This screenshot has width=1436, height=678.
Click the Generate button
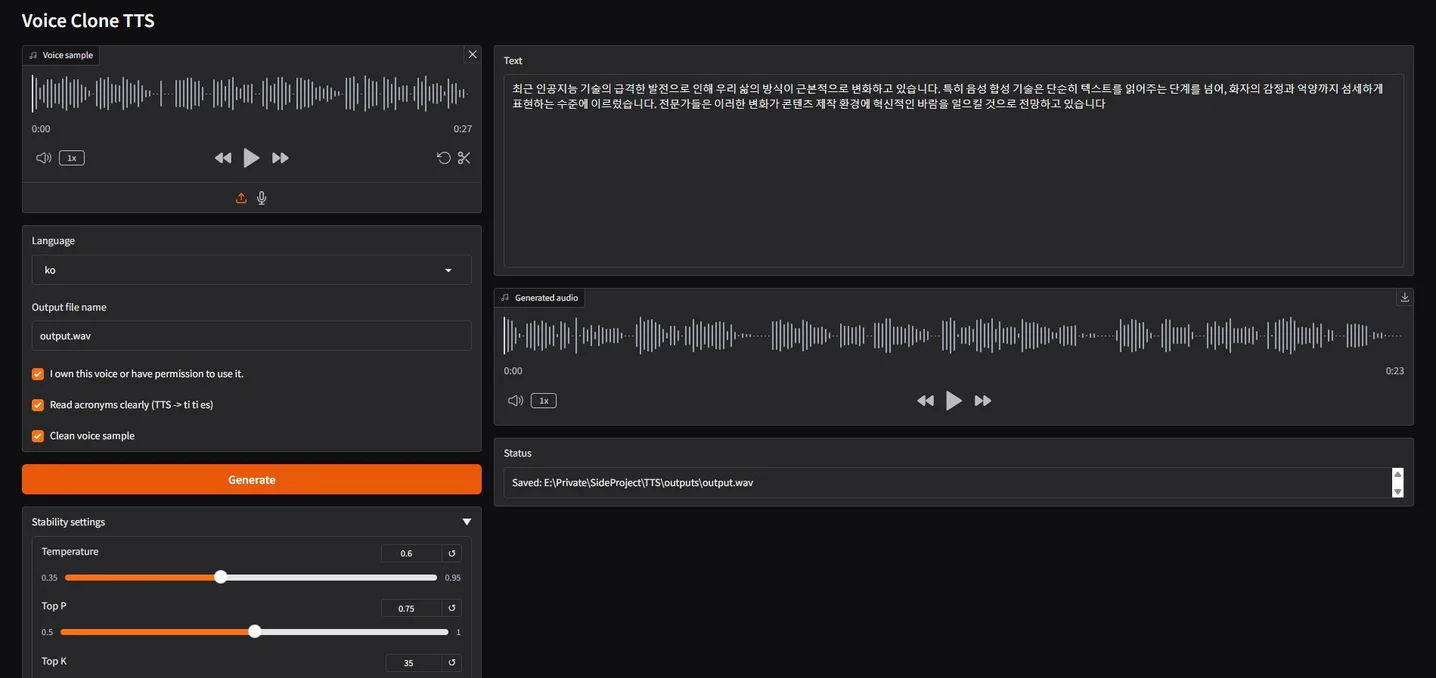pos(251,480)
